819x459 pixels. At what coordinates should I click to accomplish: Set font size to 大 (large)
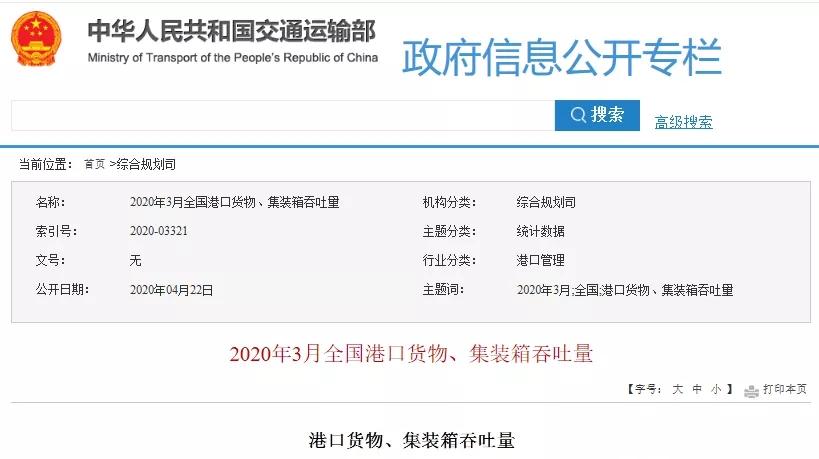(677, 389)
